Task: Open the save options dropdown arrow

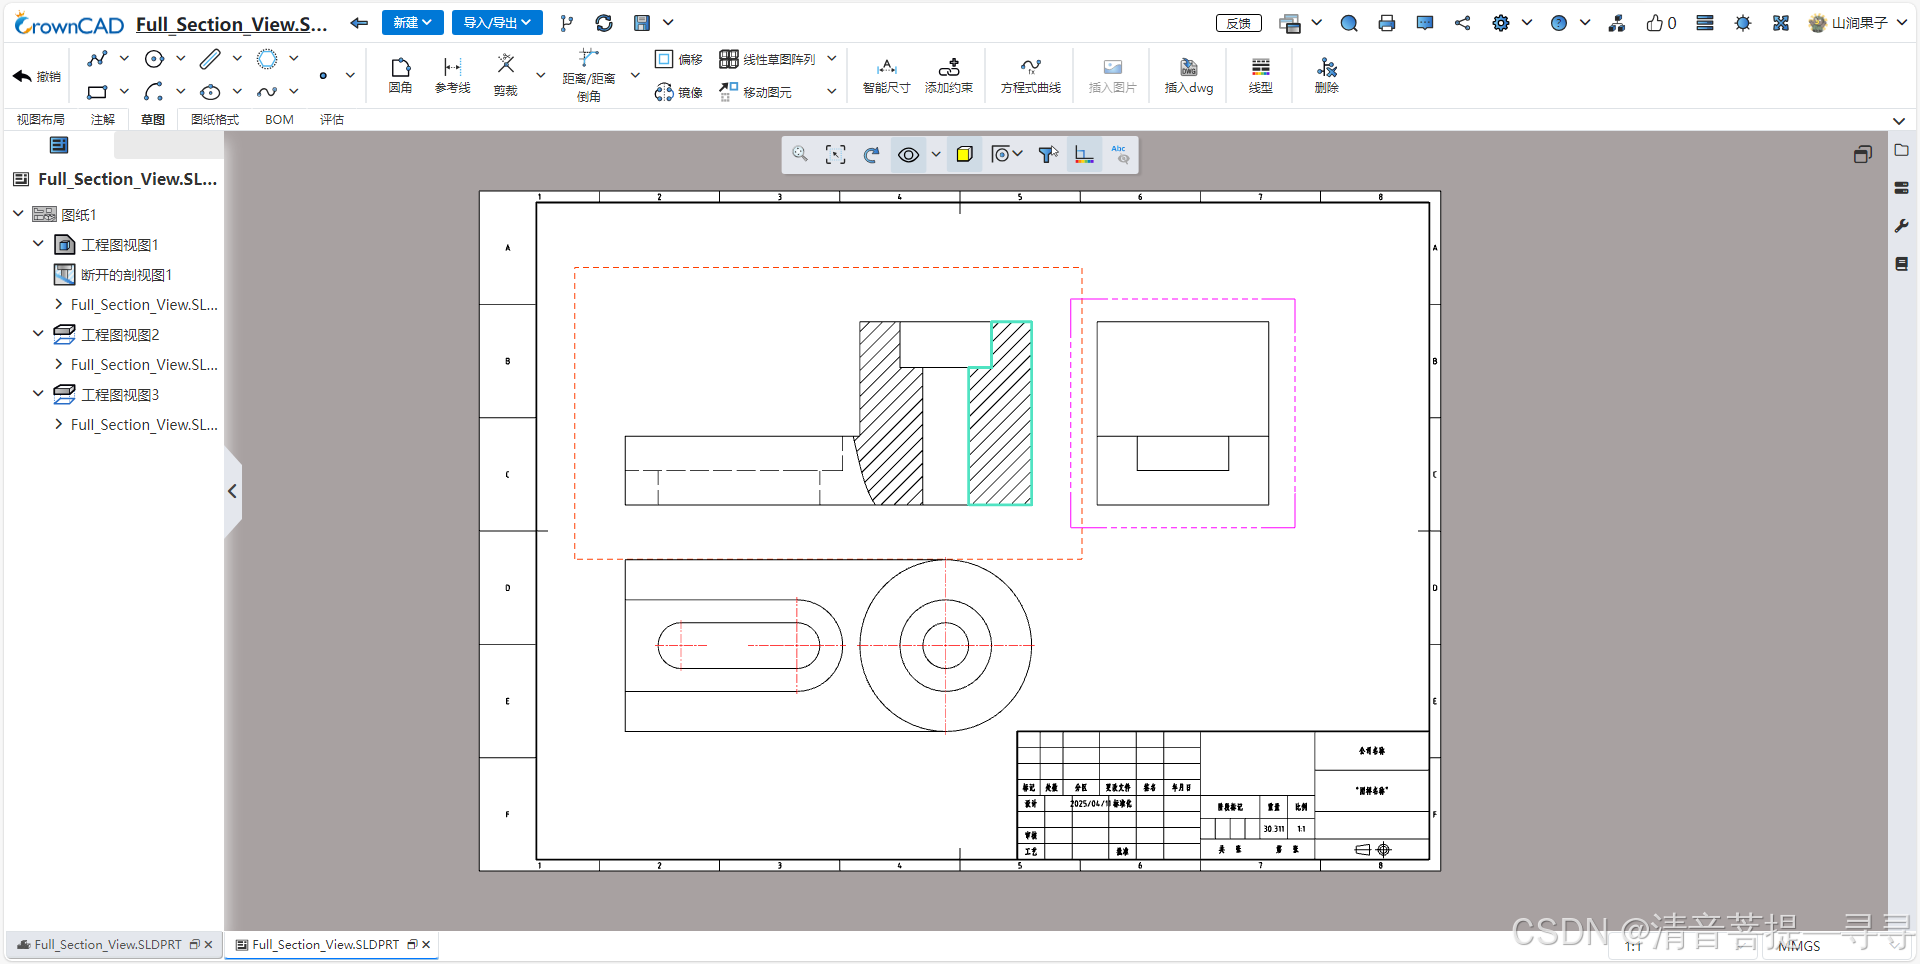Action: (668, 22)
